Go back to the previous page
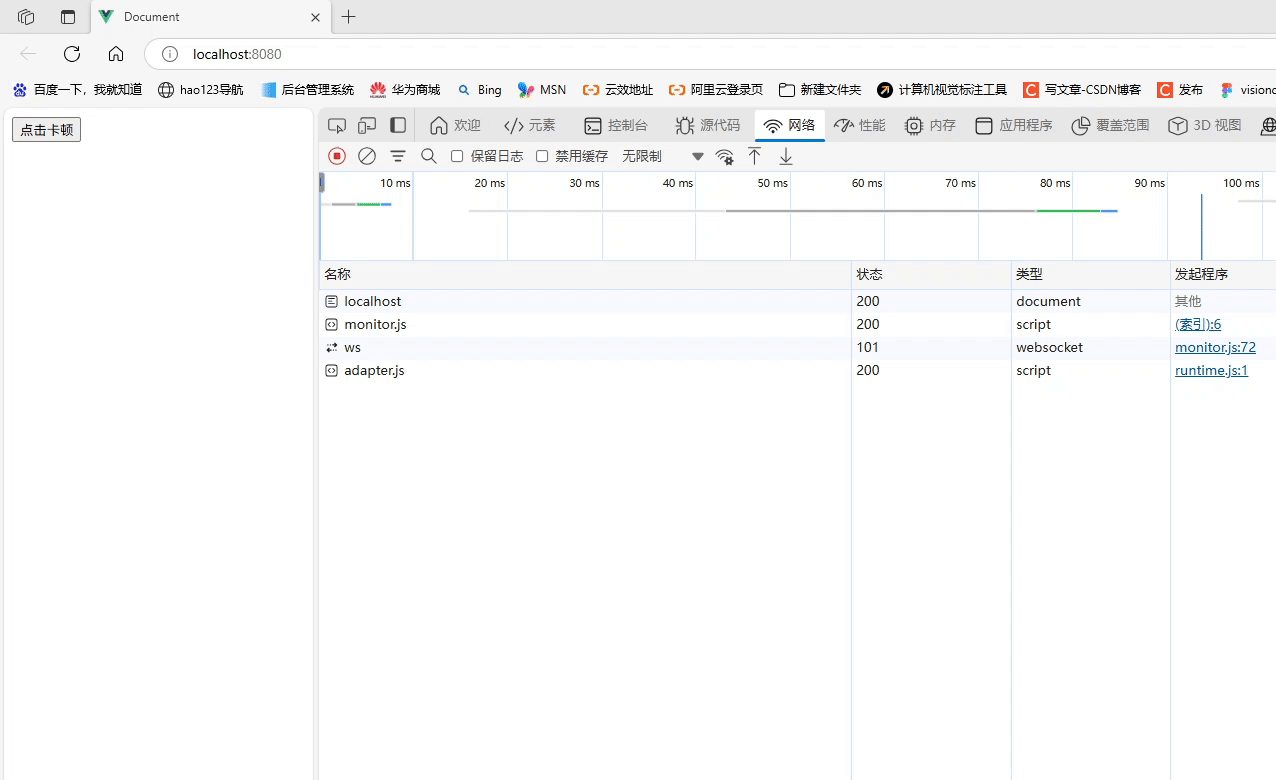 coord(28,54)
